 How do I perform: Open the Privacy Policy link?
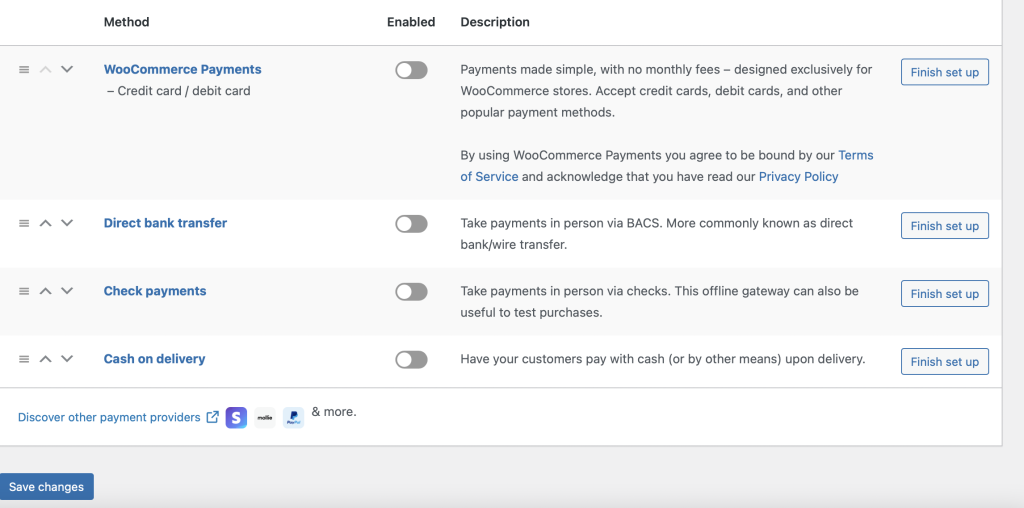(798, 176)
